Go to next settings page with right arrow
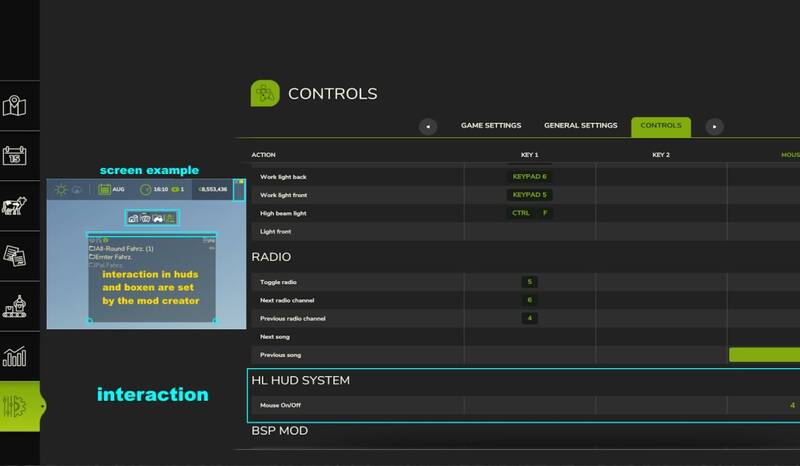This screenshot has height=466, width=800. [714, 126]
